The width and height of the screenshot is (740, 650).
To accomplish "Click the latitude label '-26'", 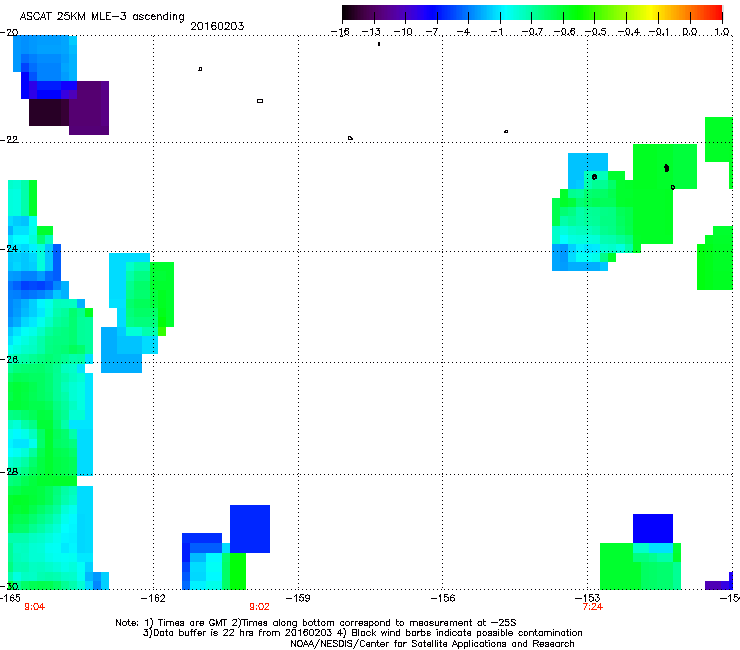I will coord(9,359).
